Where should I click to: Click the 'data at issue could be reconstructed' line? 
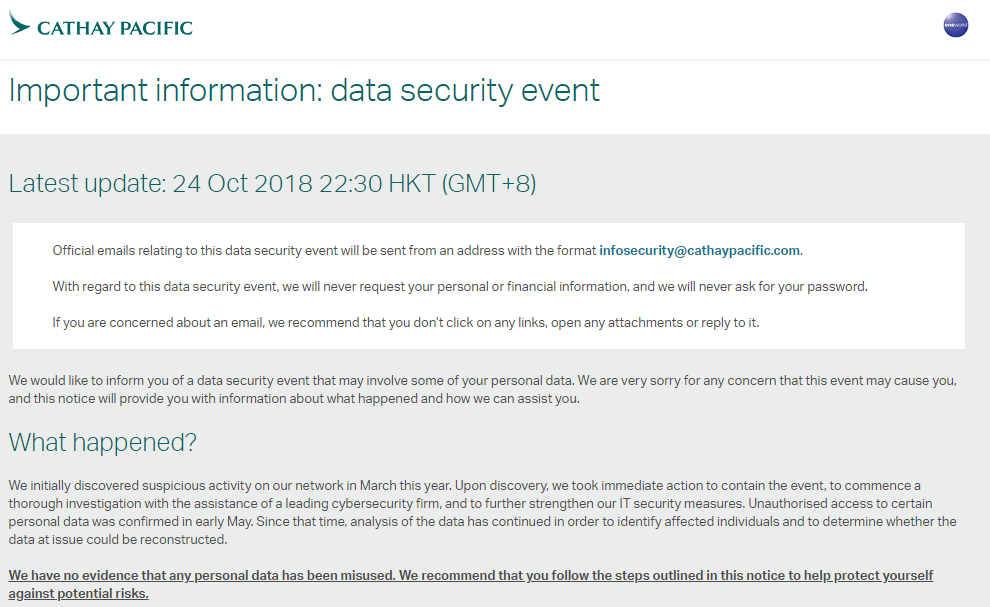117,539
